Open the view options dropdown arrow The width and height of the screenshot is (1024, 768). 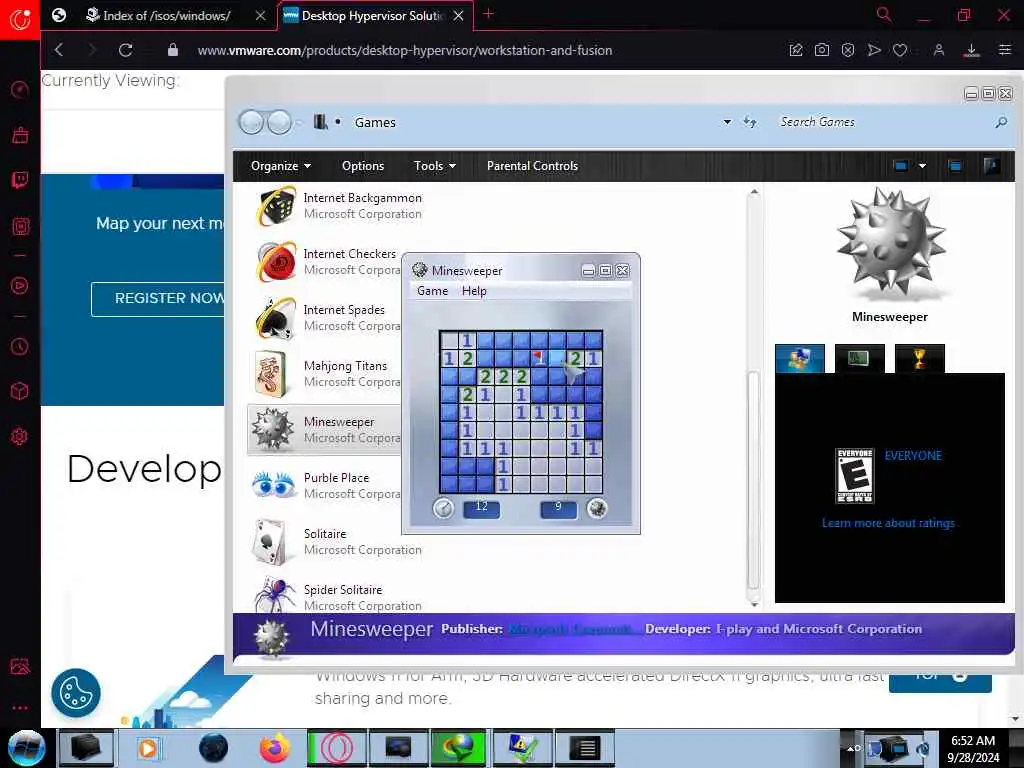point(922,166)
